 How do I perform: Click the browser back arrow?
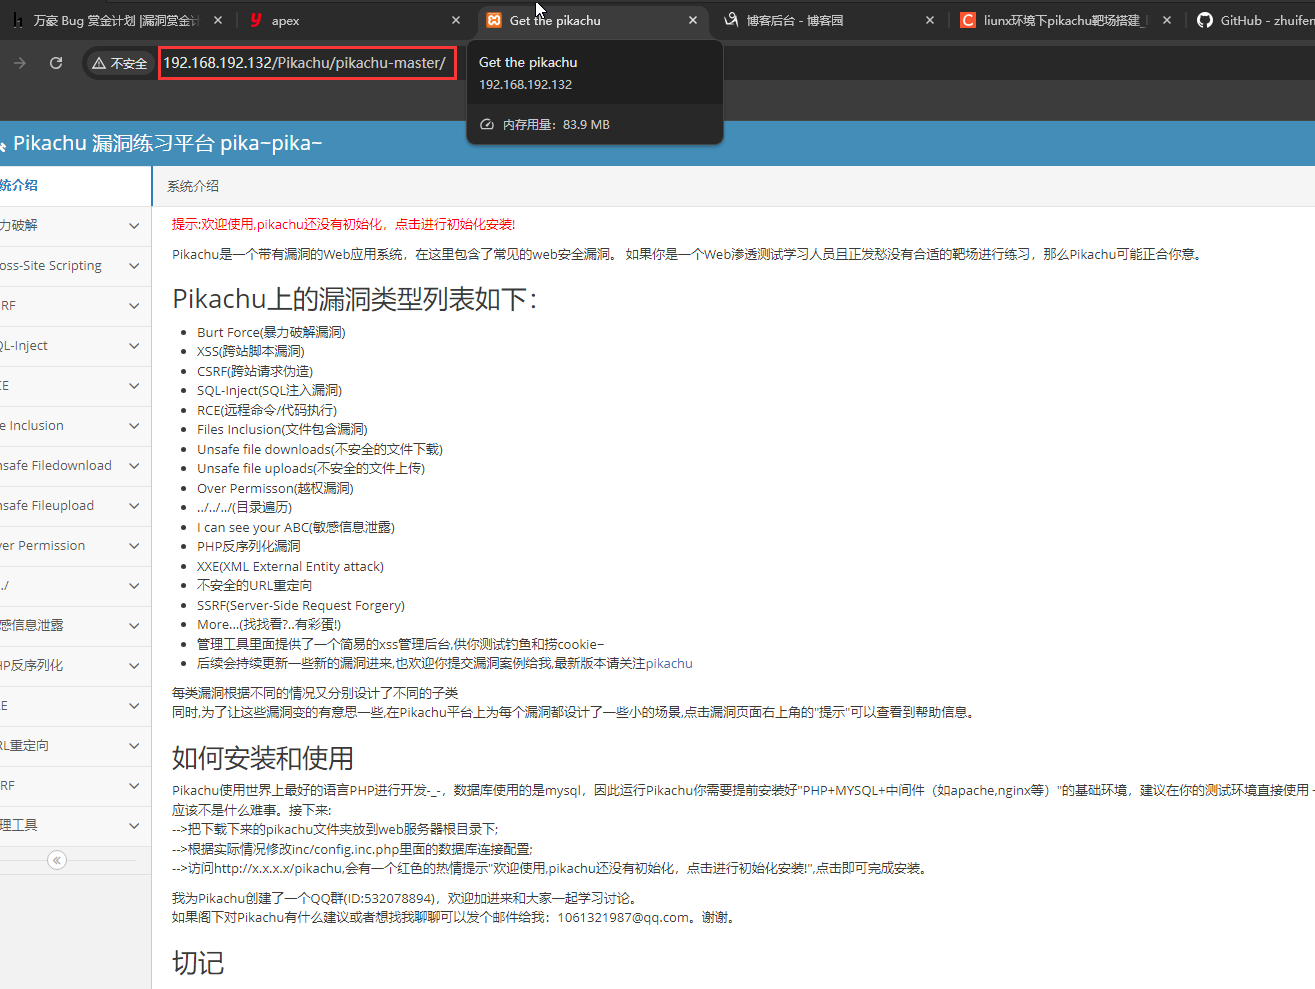[x=20, y=62]
